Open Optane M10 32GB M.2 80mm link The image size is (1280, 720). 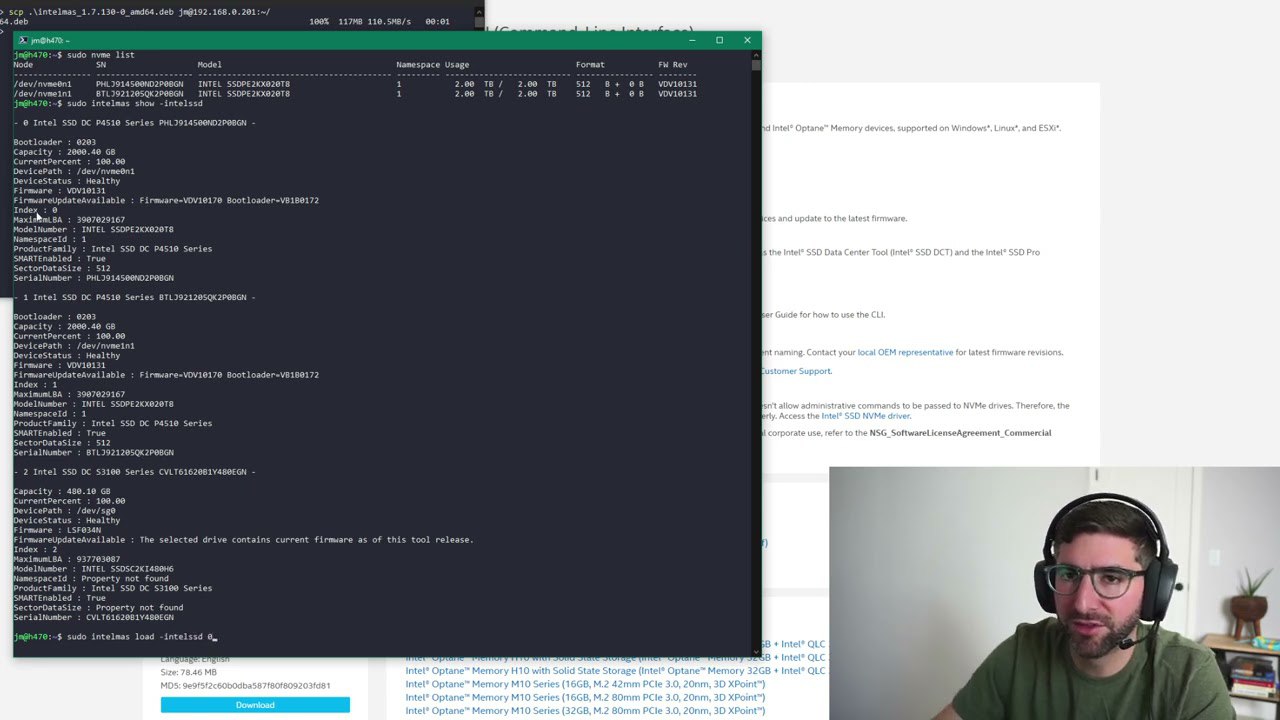point(585,710)
